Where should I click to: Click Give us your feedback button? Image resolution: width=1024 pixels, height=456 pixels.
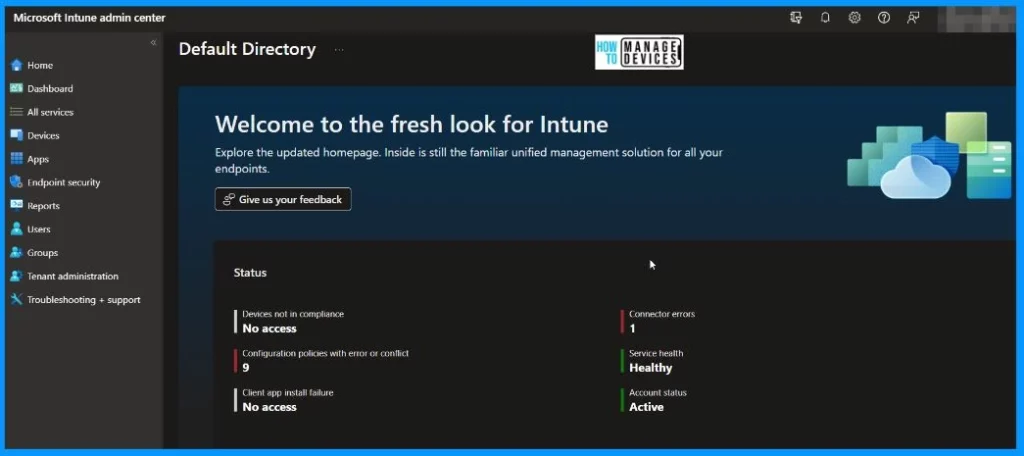(x=283, y=199)
